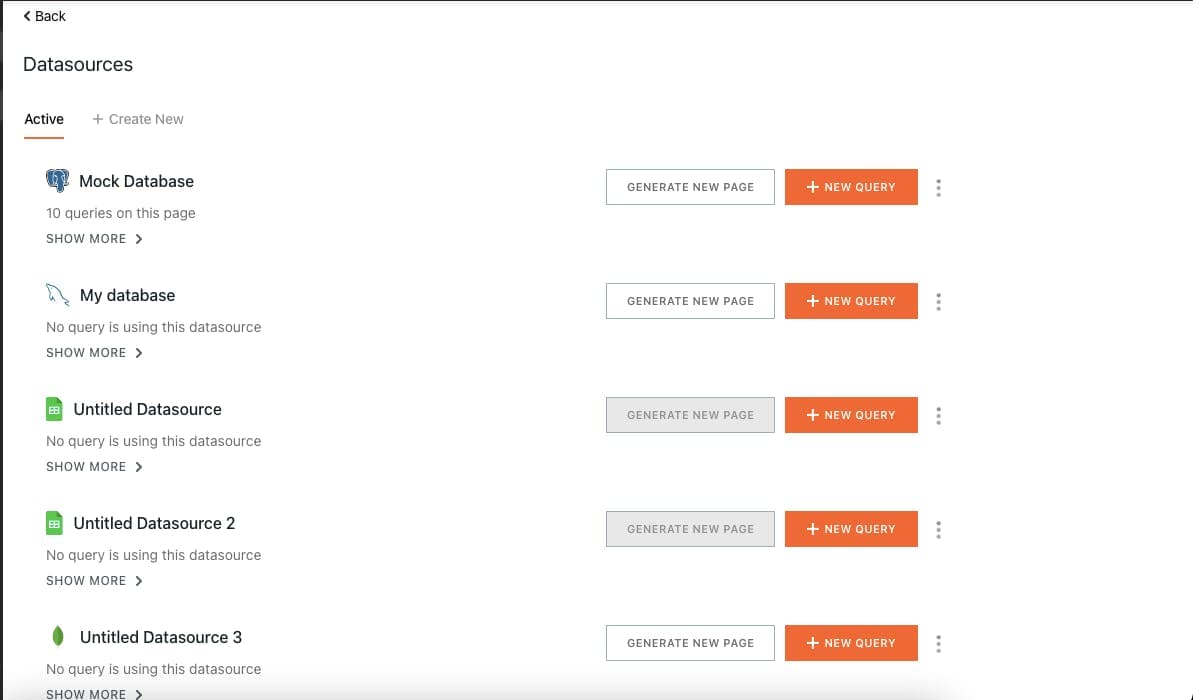Image resolution: width=1193 pixels, height=700 pixels.
Task: Open the three-dot menu for Untitled Datasource 2
Action: pyautogui.click(x=938, y=529)
